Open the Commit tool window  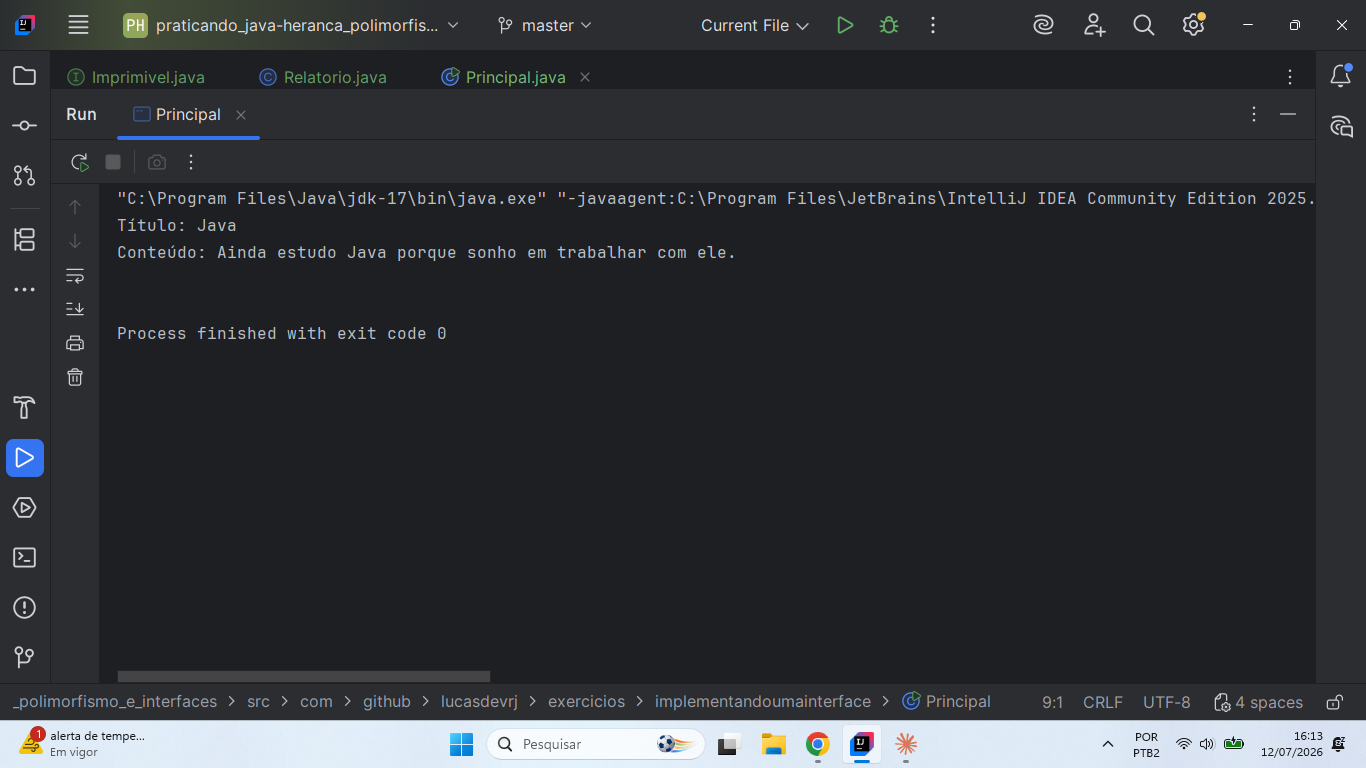[25, 126]
